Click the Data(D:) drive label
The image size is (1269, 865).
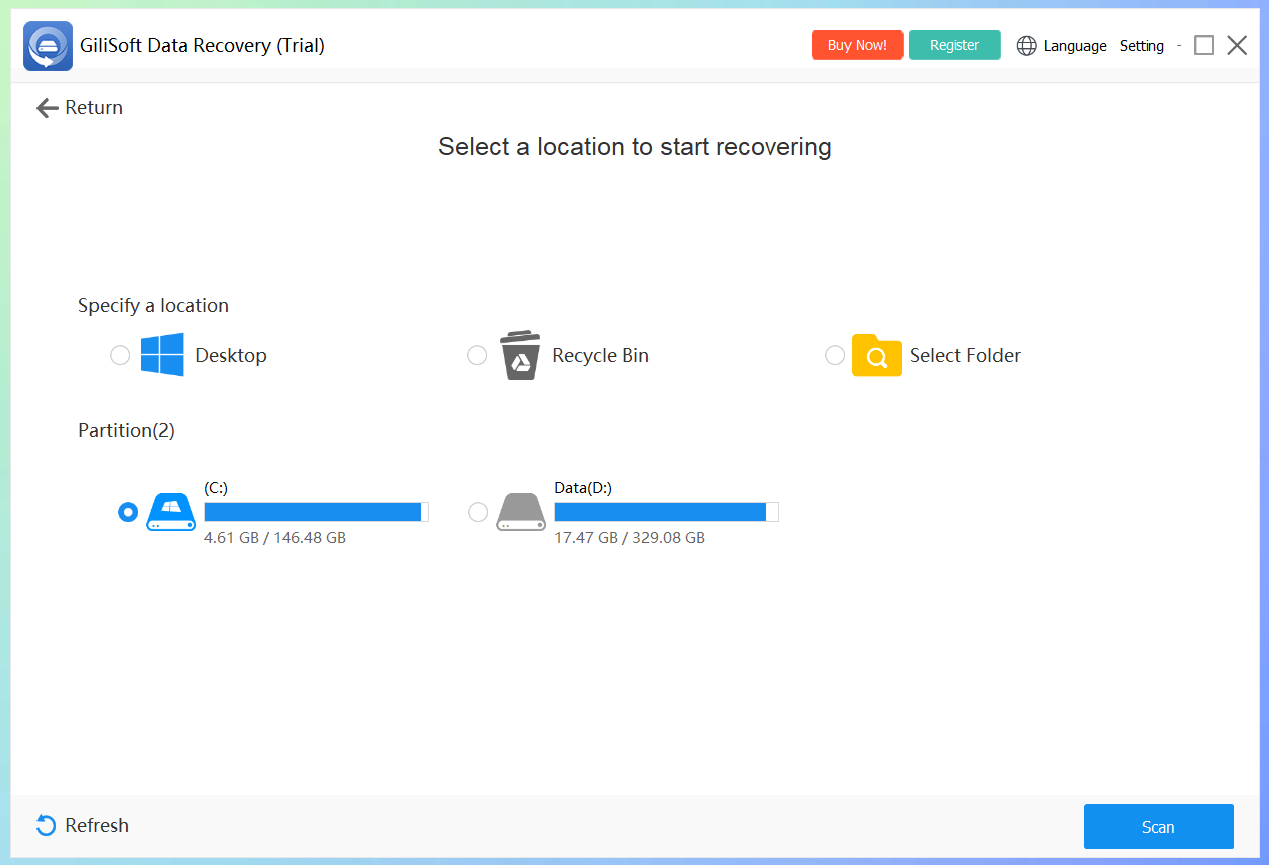tap(584, 488)
